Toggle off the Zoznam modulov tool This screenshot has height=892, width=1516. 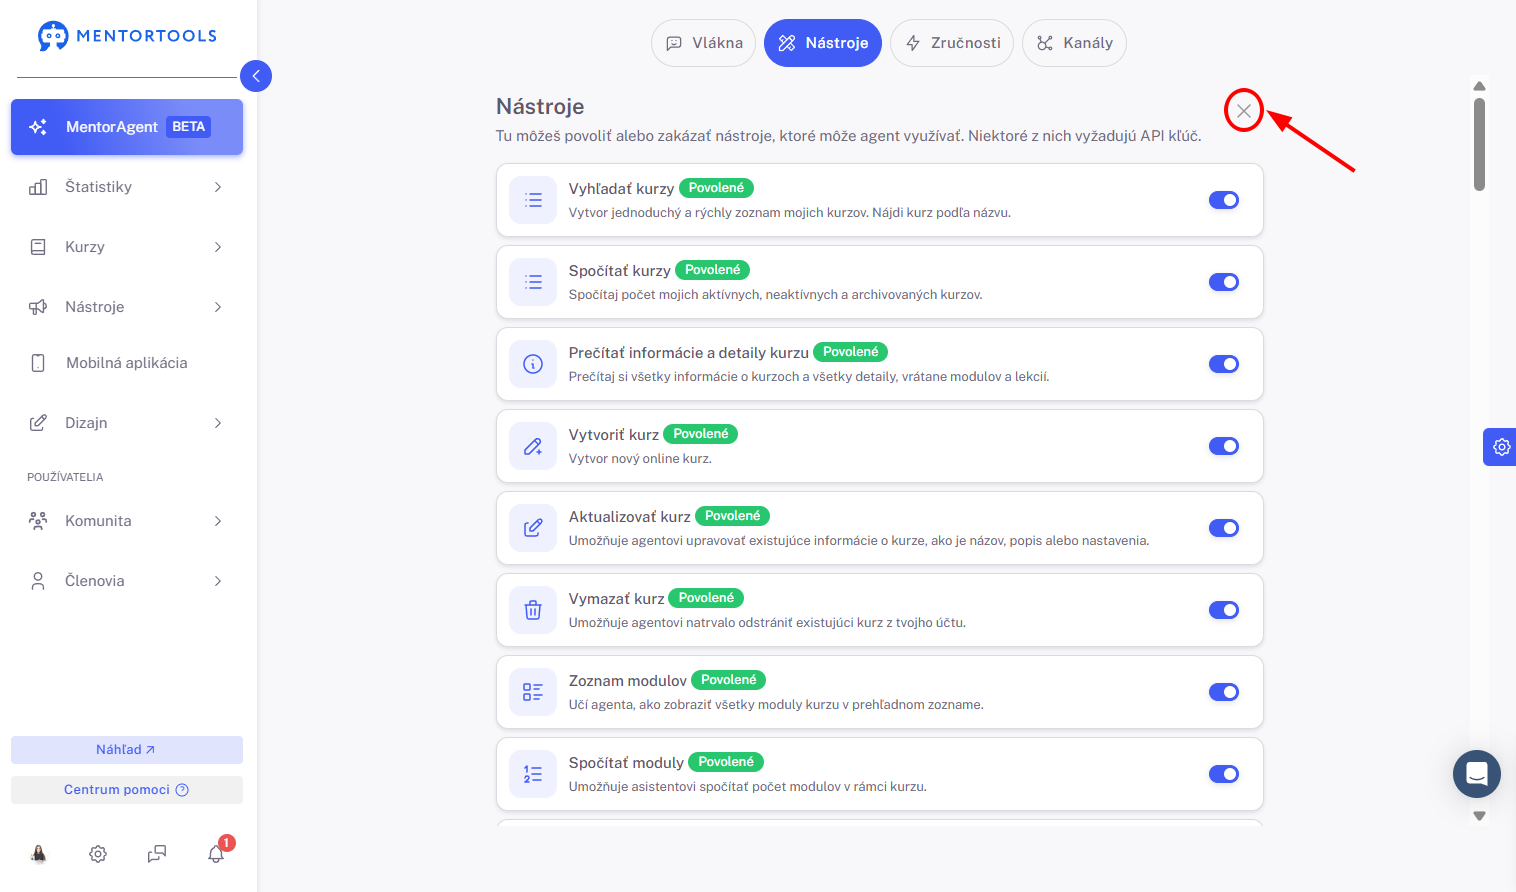click(1224, 692)
